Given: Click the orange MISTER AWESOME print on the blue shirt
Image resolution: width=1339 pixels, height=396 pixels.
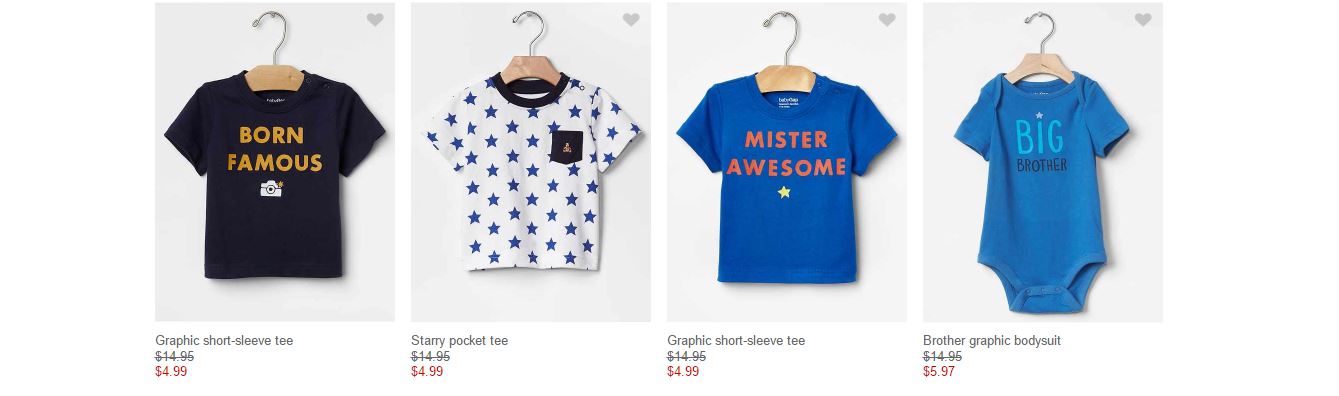Looking at the screenshot, I should (786, 153).
